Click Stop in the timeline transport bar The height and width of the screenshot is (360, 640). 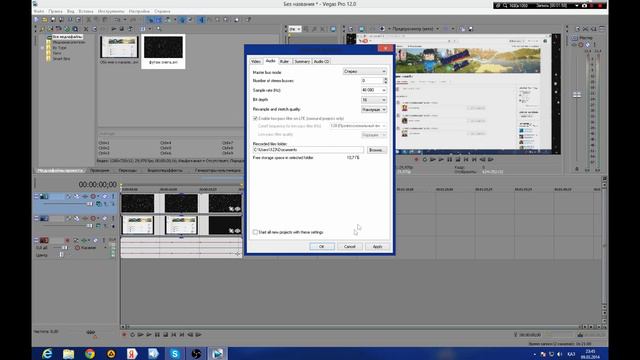(165, 335)
